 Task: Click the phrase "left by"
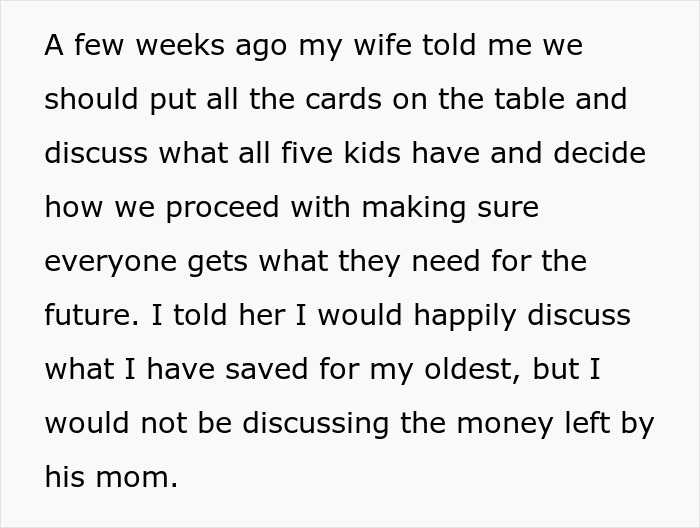click(x=608, y=424)
